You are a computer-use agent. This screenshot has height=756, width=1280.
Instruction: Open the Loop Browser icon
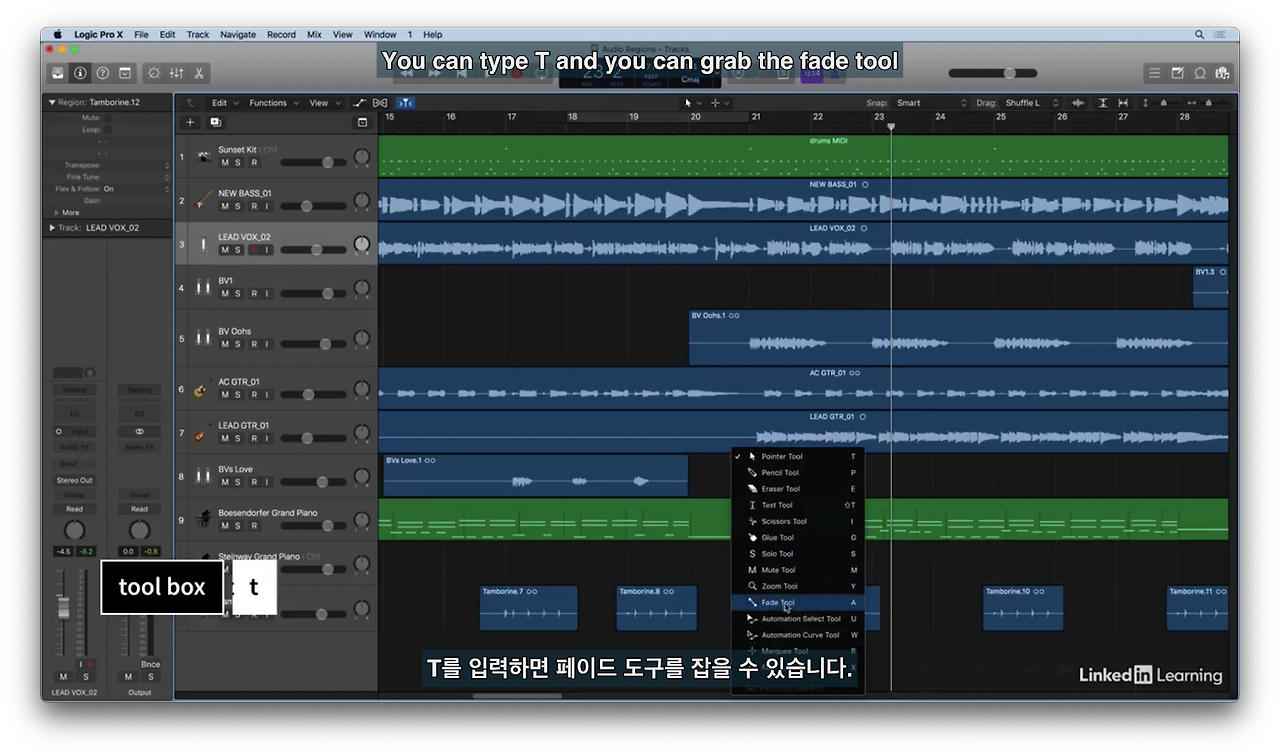coord(1199,73)
